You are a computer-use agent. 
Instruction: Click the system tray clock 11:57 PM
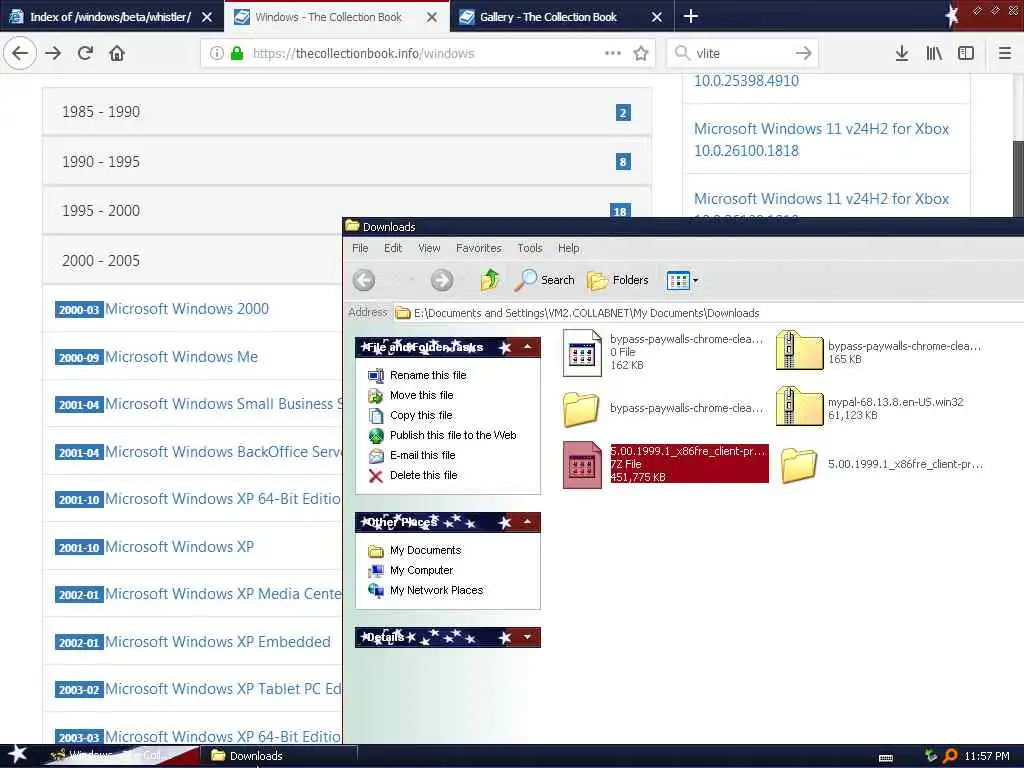pos(987,756)
